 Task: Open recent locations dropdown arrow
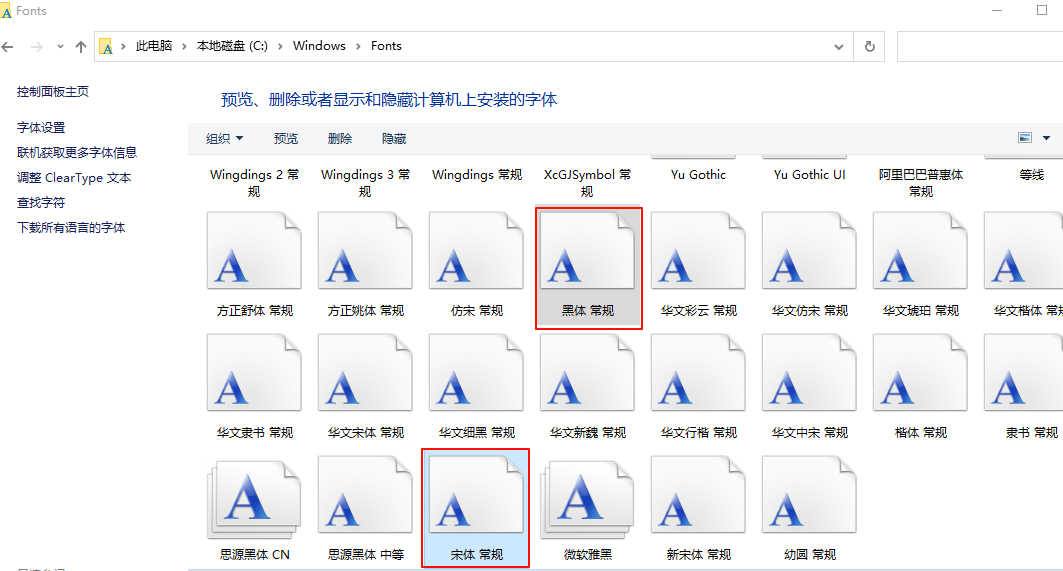(x=60, y=47)
